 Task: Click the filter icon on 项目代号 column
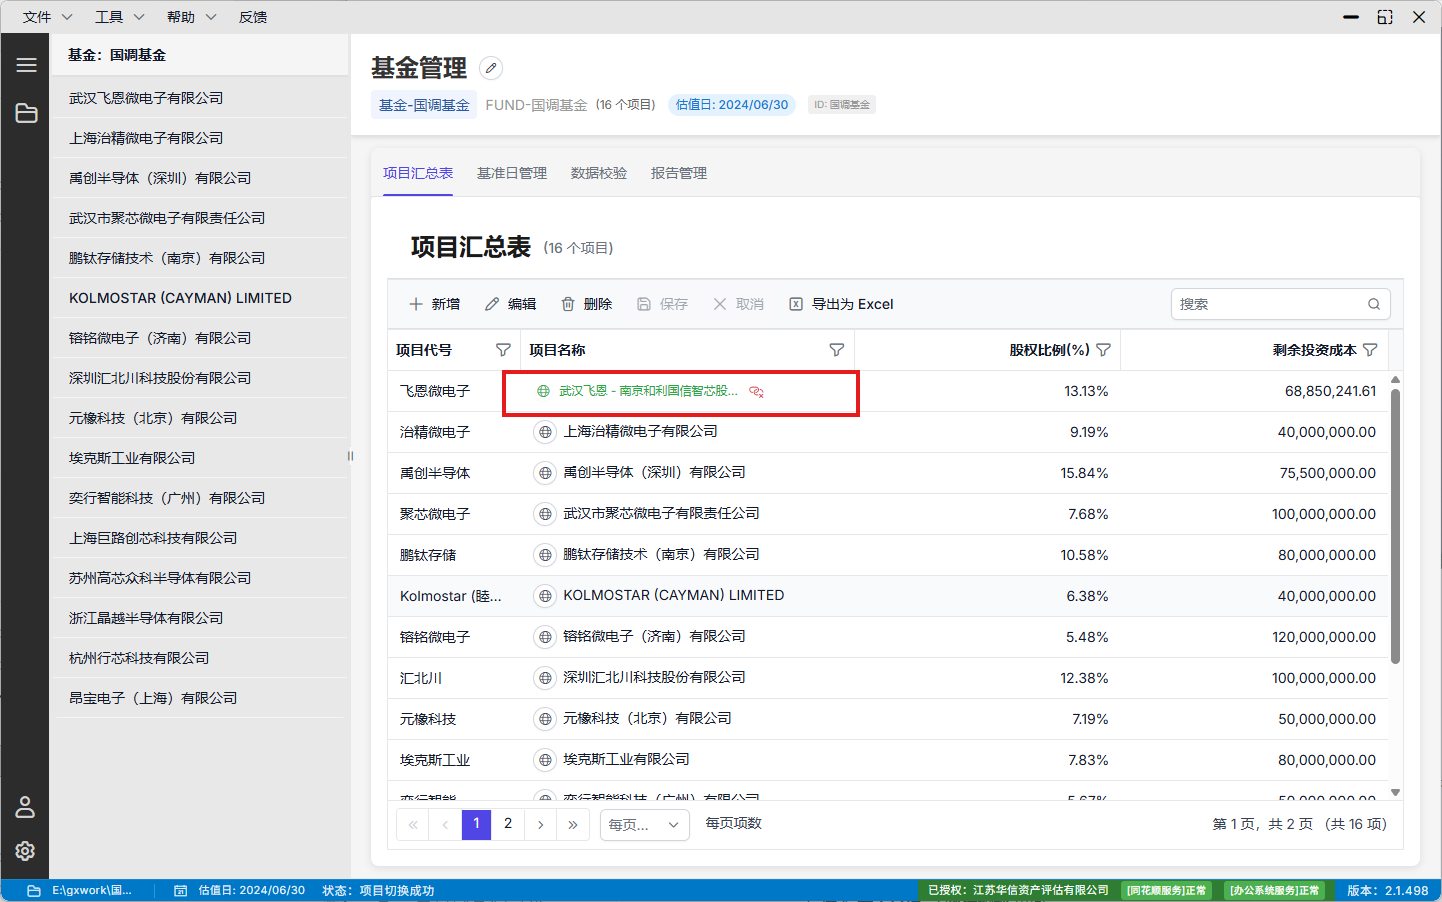503,350
